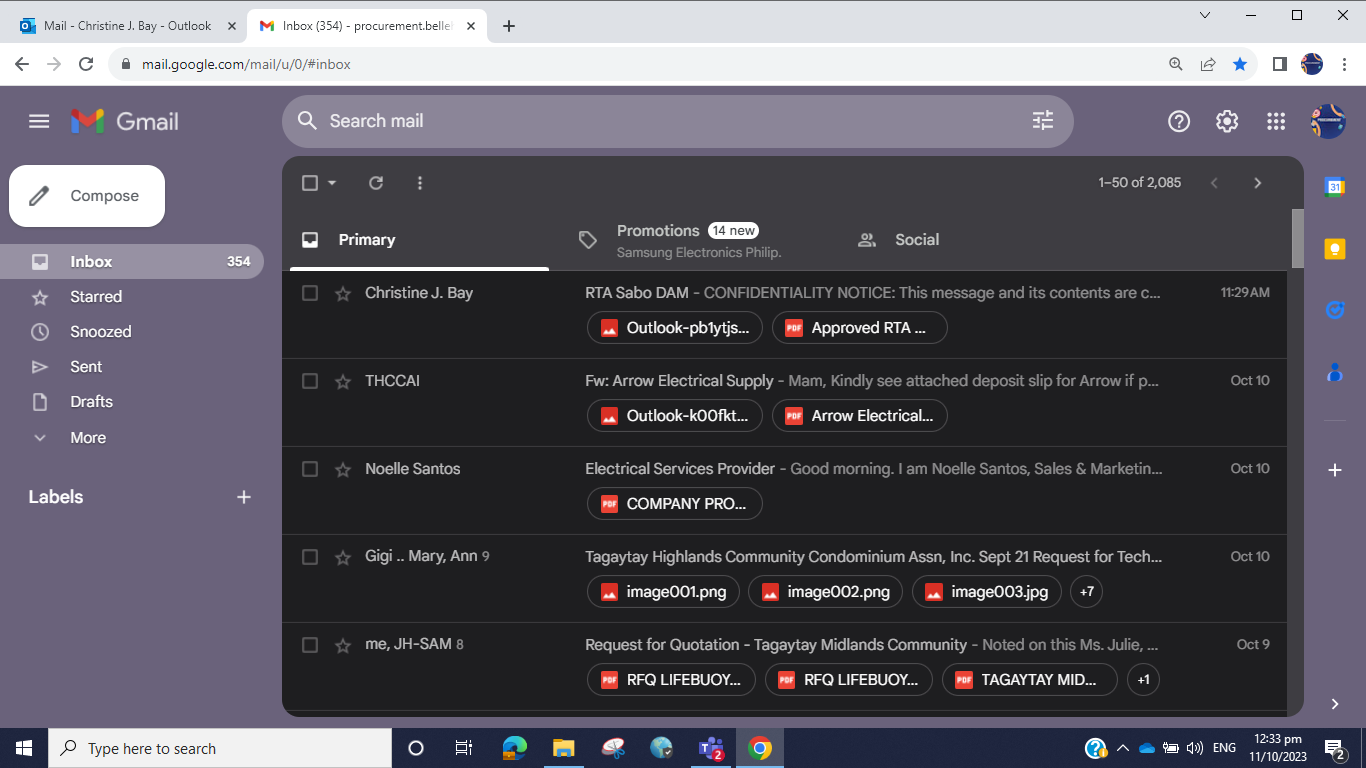Open Gmail settings gear icon
This screenshot has width=1366, height=768.
pos(1227,121)
